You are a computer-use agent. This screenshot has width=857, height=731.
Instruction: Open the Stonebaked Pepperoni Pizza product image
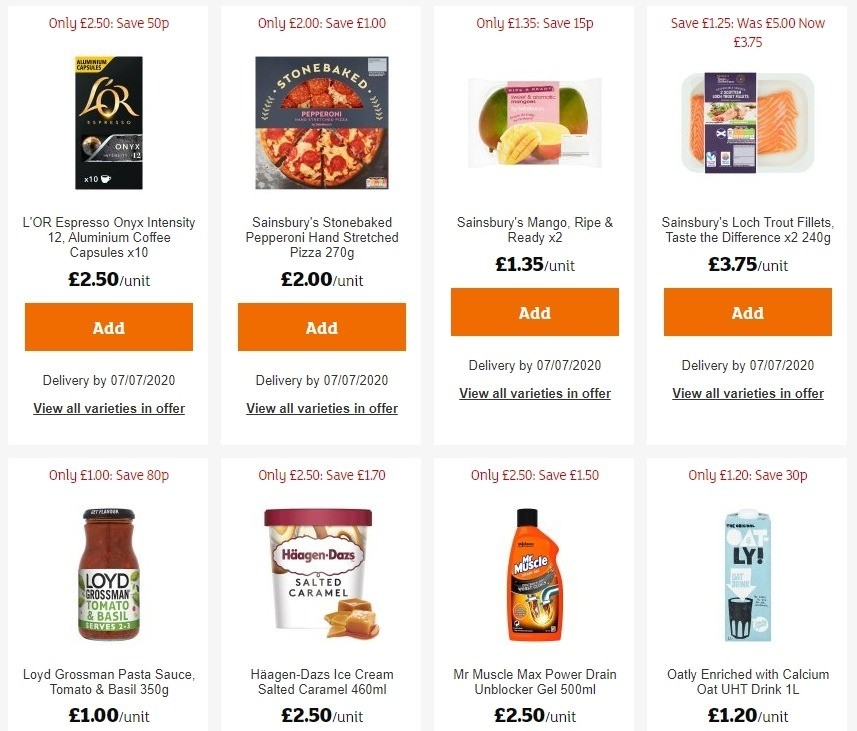(321, 122)
